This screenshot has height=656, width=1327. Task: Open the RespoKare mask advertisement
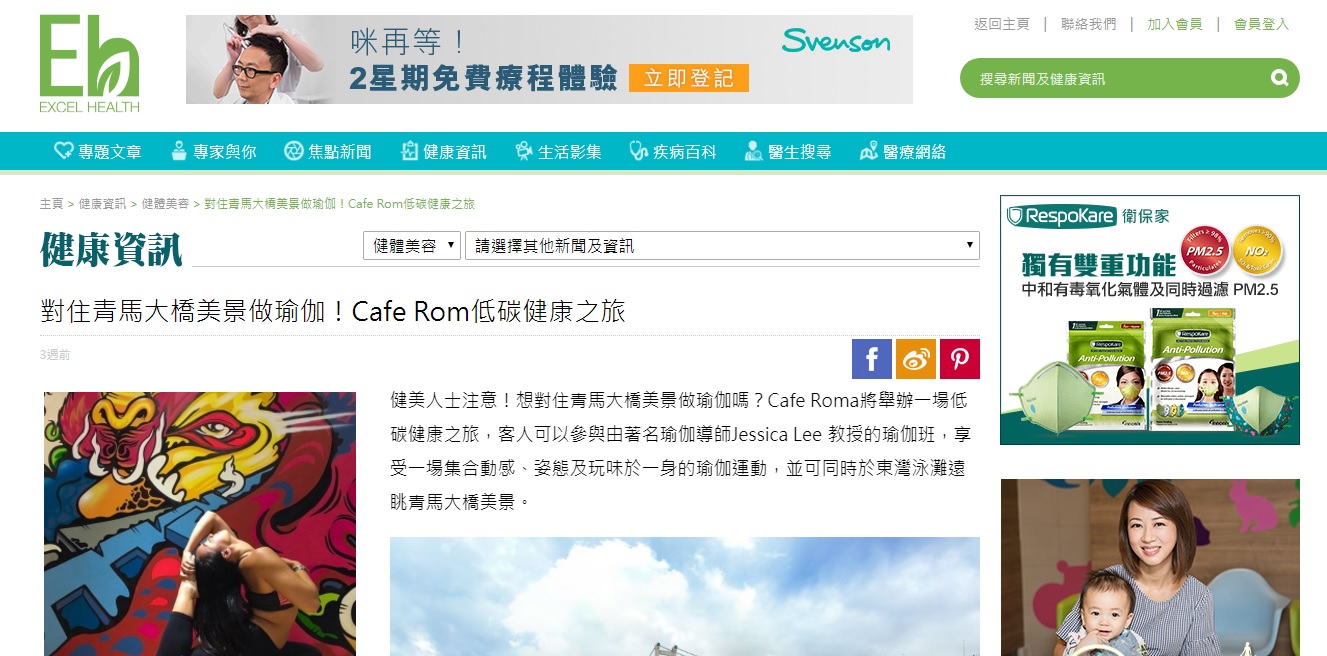[1150, 320]
